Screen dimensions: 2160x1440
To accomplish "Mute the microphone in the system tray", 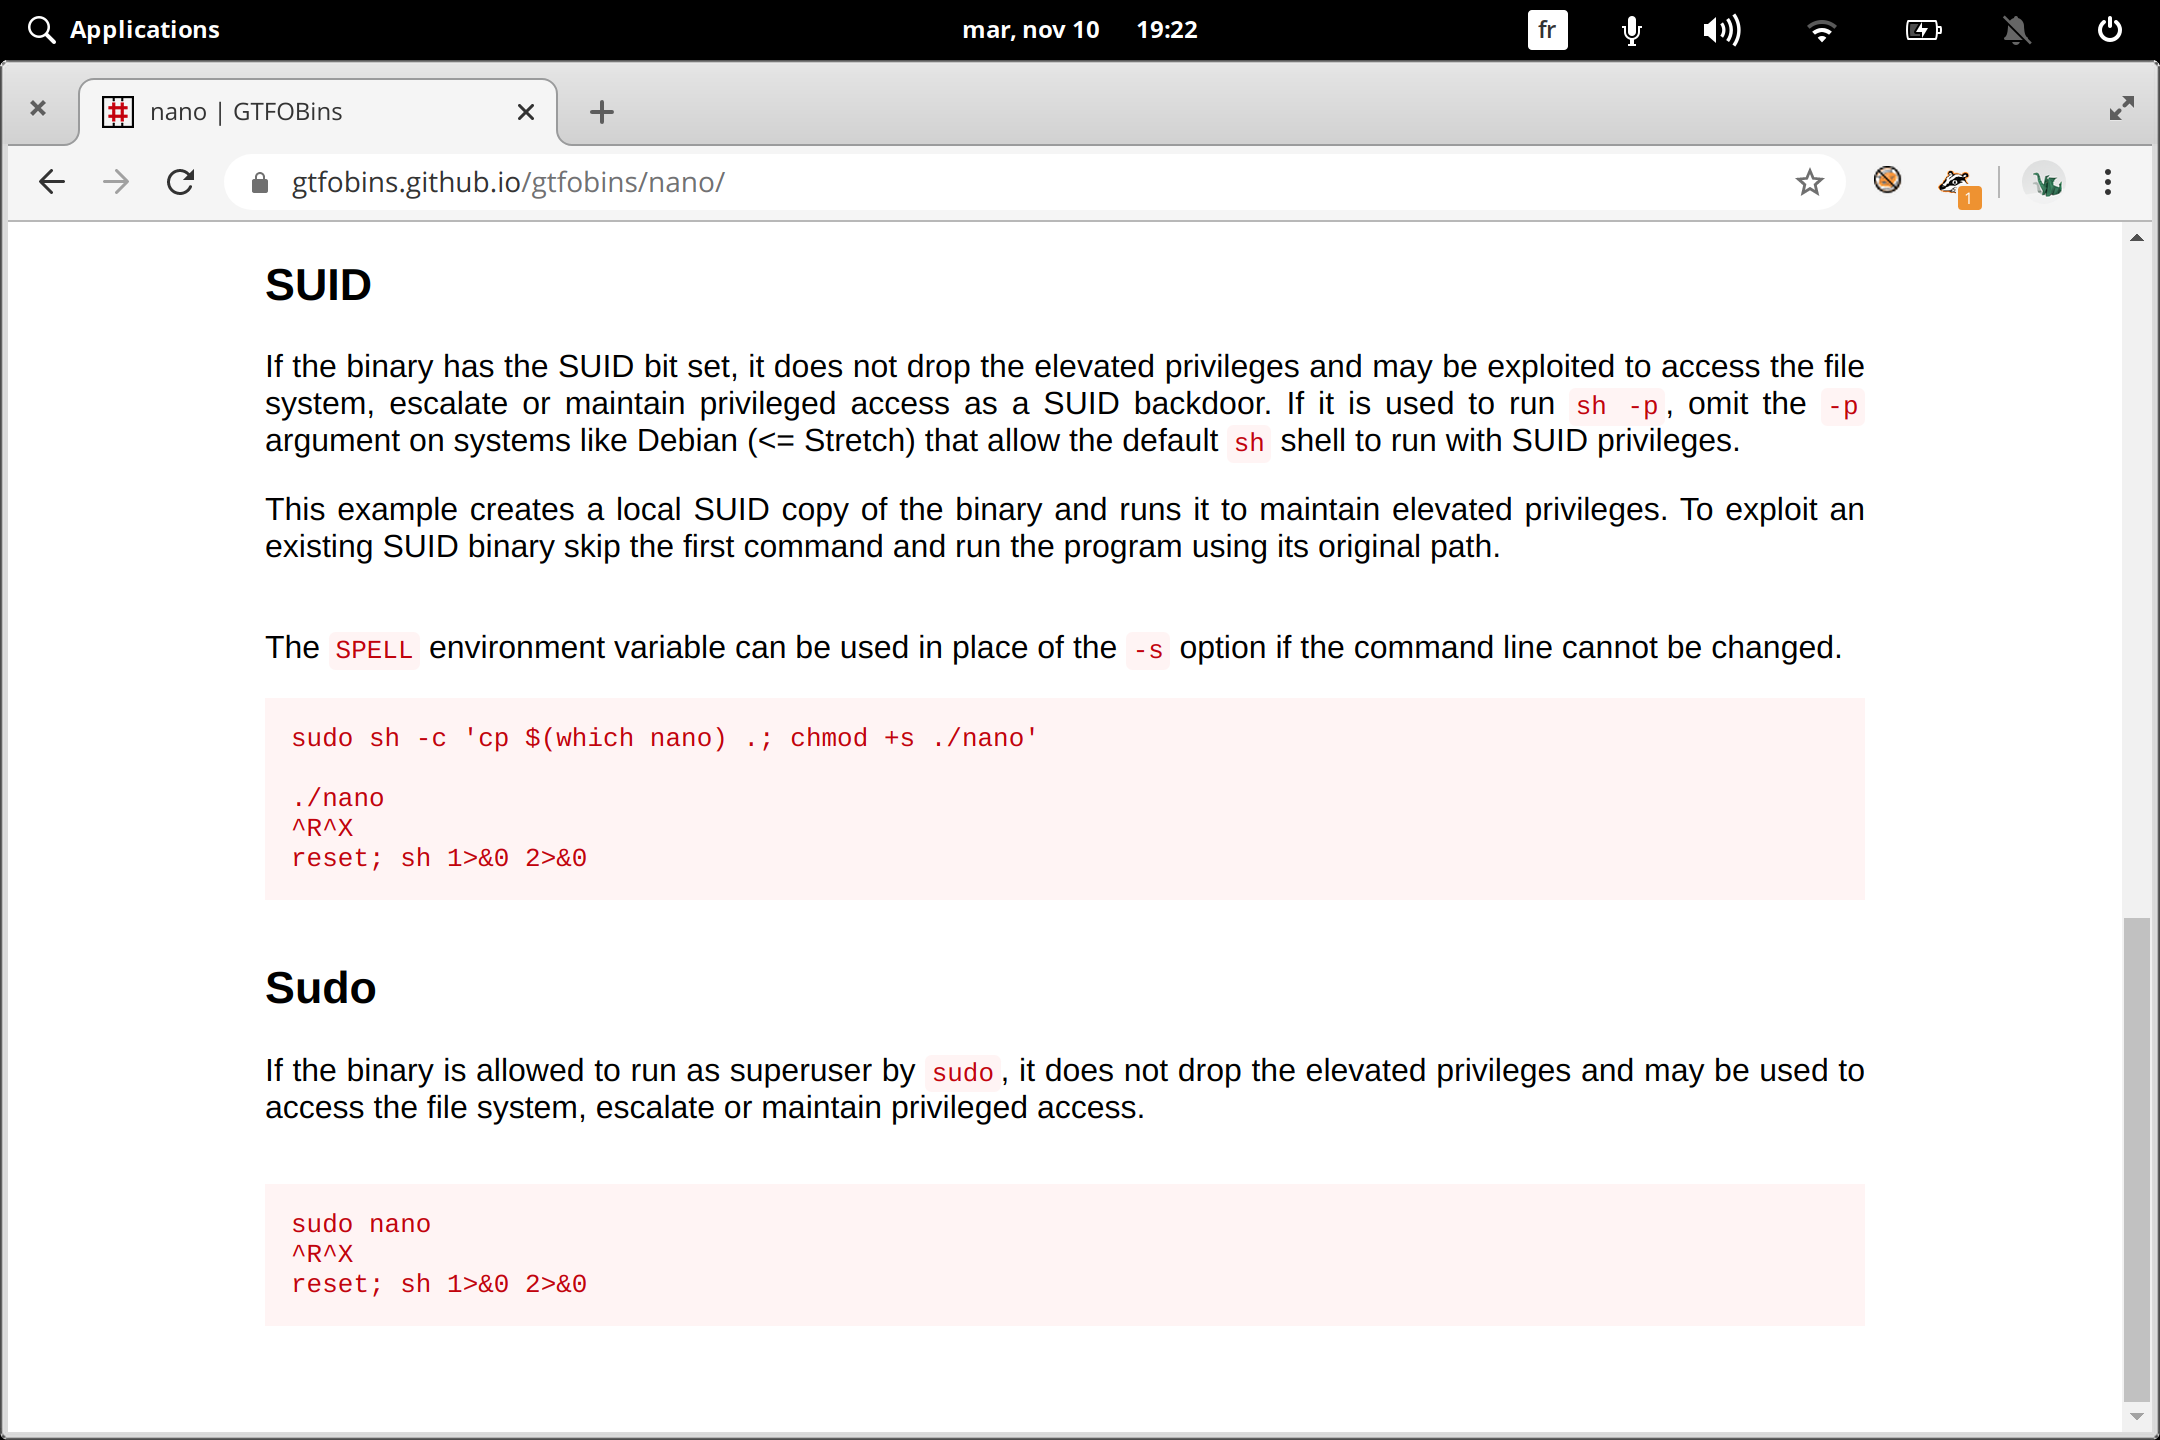I will (x=1630, y=29).
